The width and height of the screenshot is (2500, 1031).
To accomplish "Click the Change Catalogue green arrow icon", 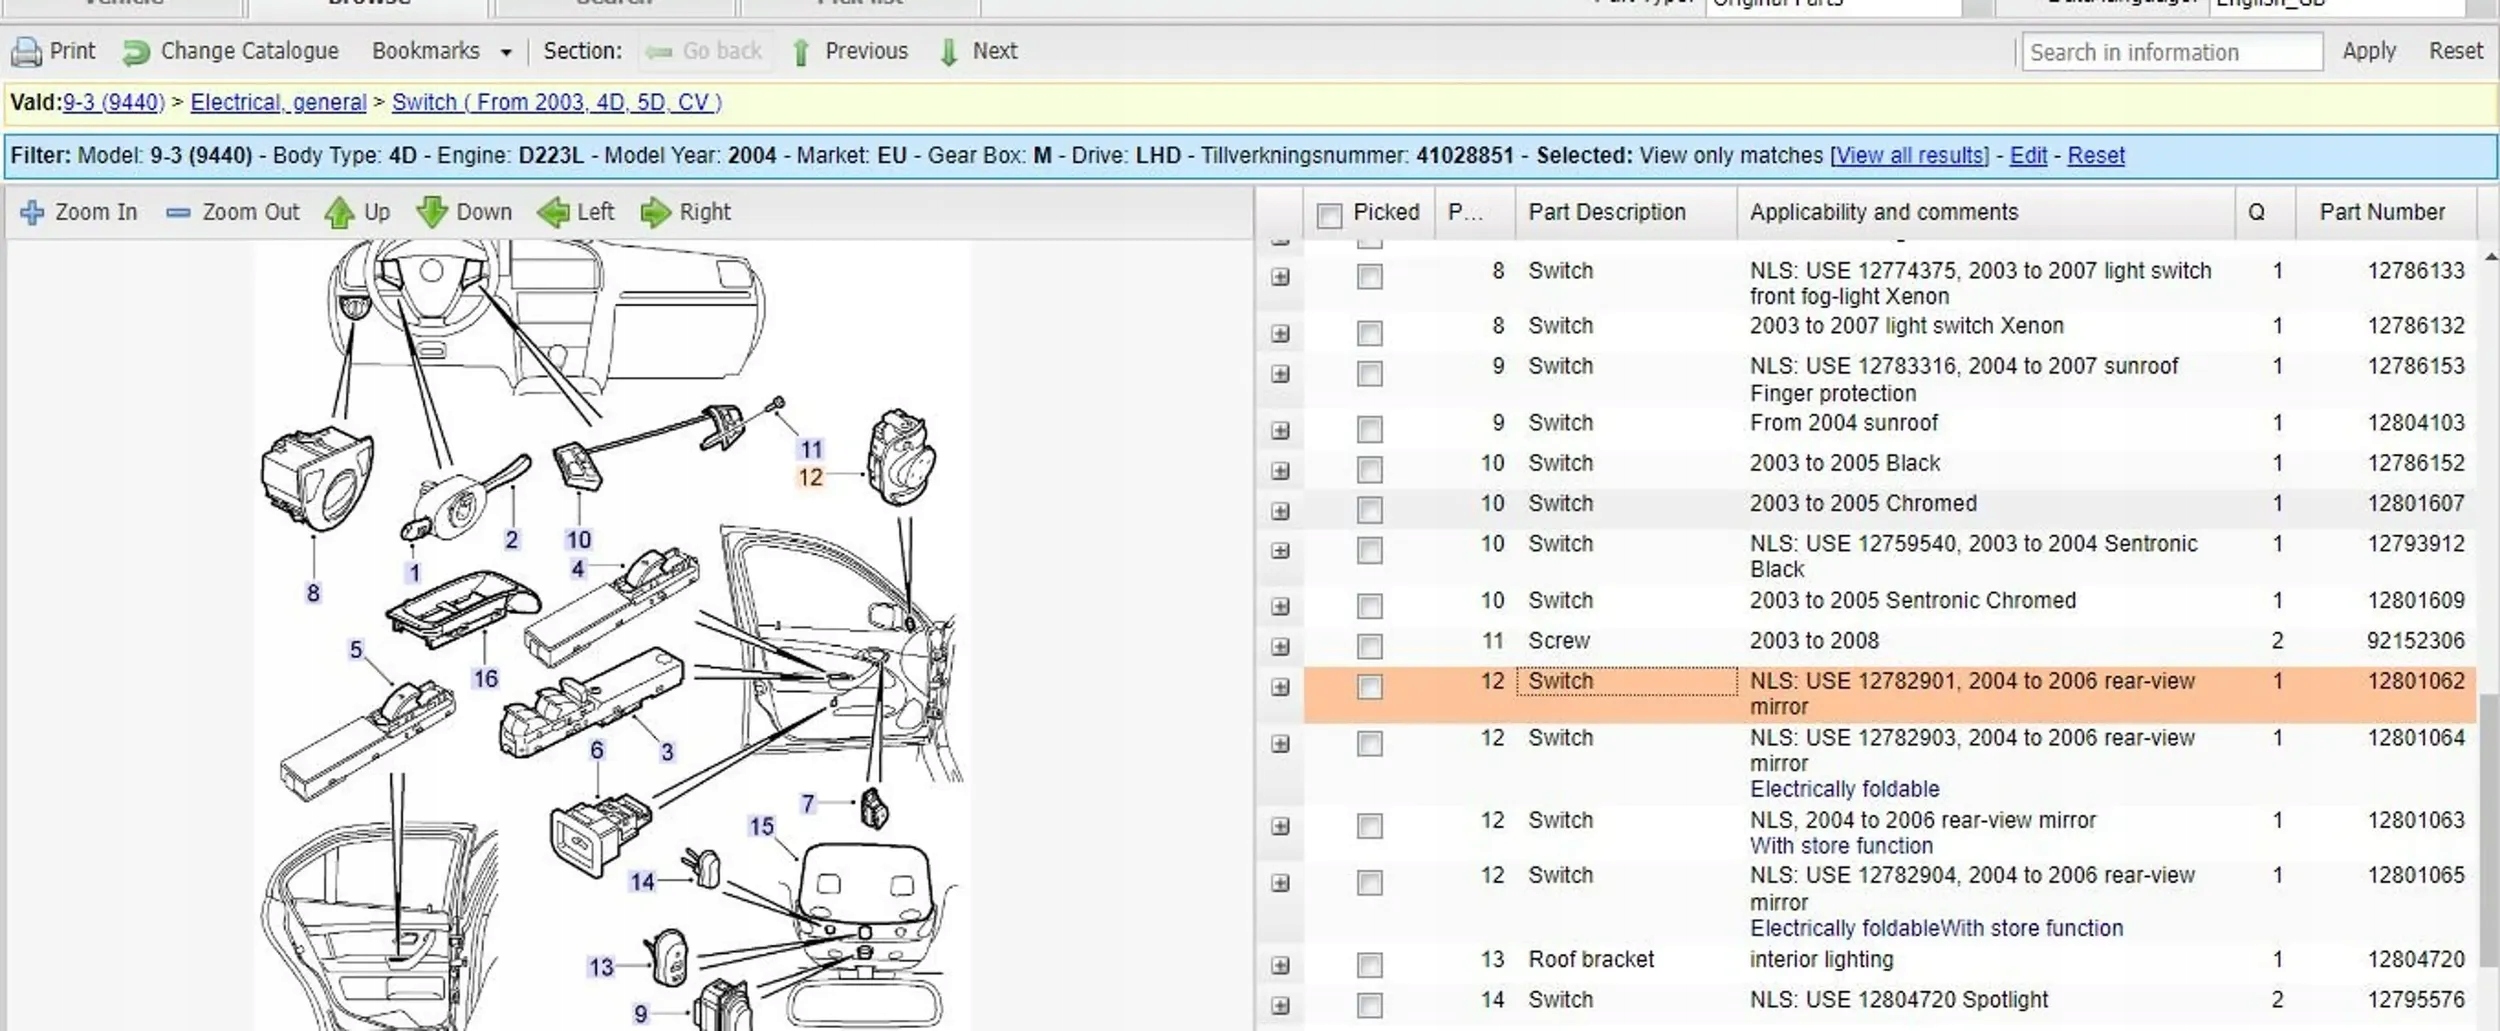I will pos(136,52).
